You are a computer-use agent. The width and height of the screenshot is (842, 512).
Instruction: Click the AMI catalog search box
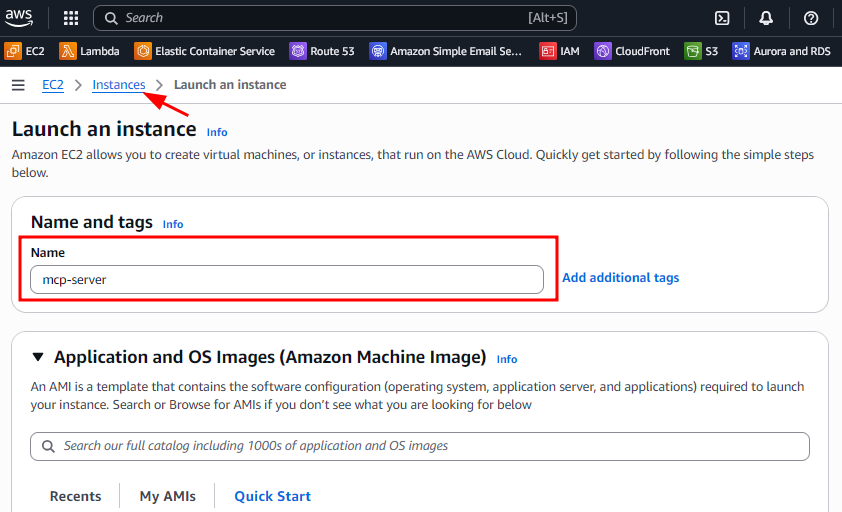pyautogui.click(x=420, y=446)
